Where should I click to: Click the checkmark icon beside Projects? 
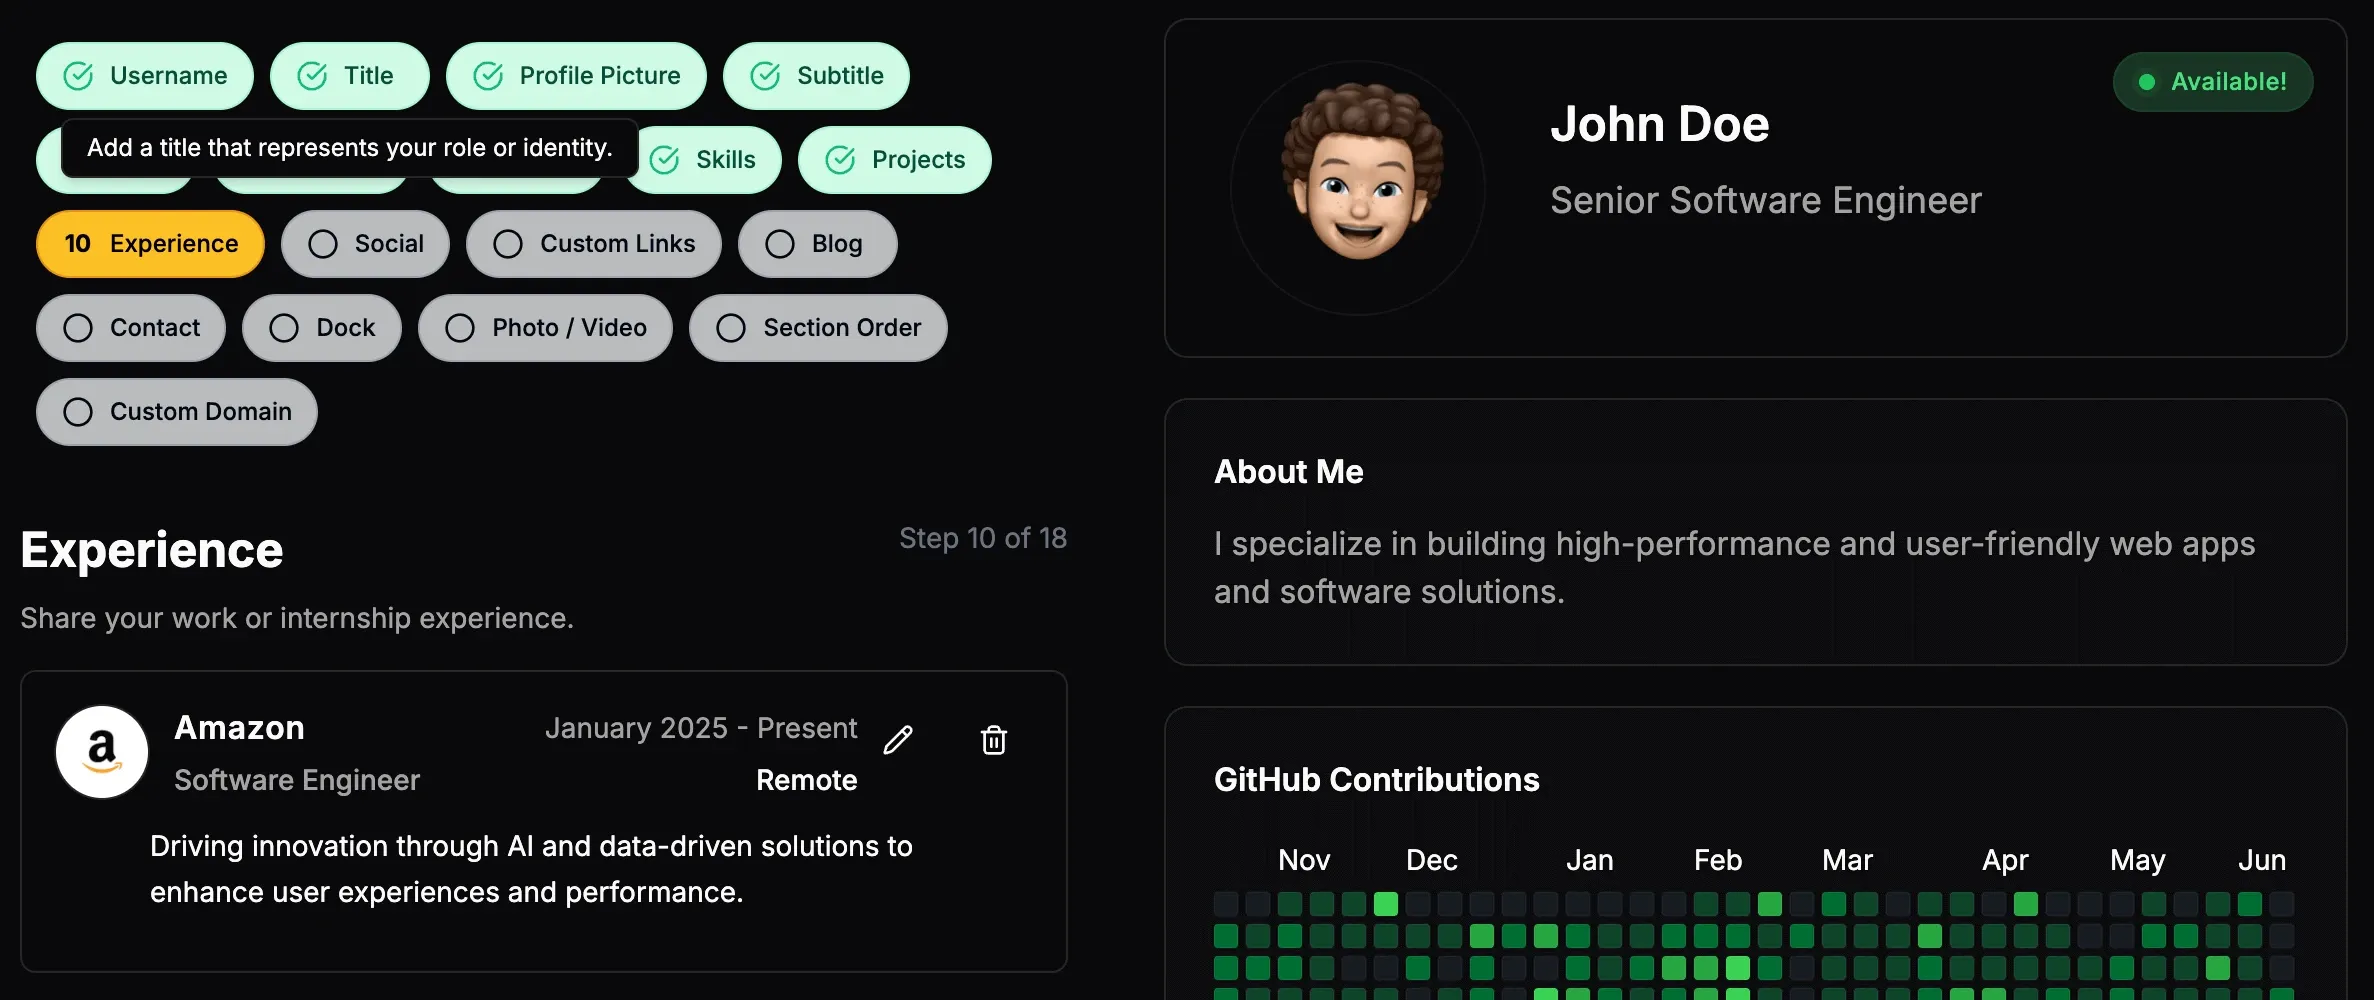(x=840, y=160)
